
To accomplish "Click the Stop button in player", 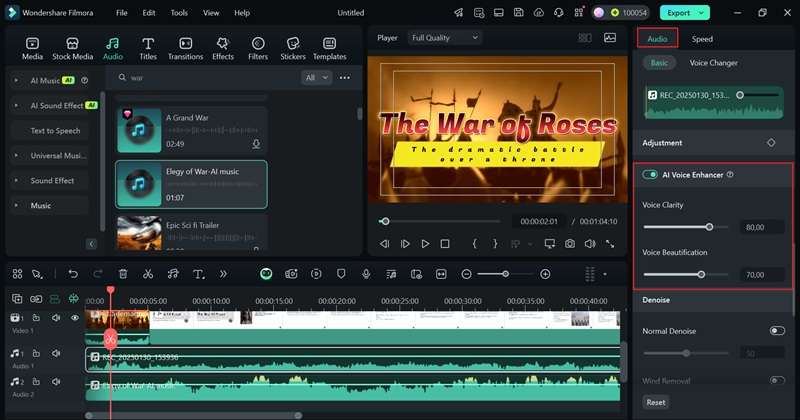I will click(x=445, y=244).
